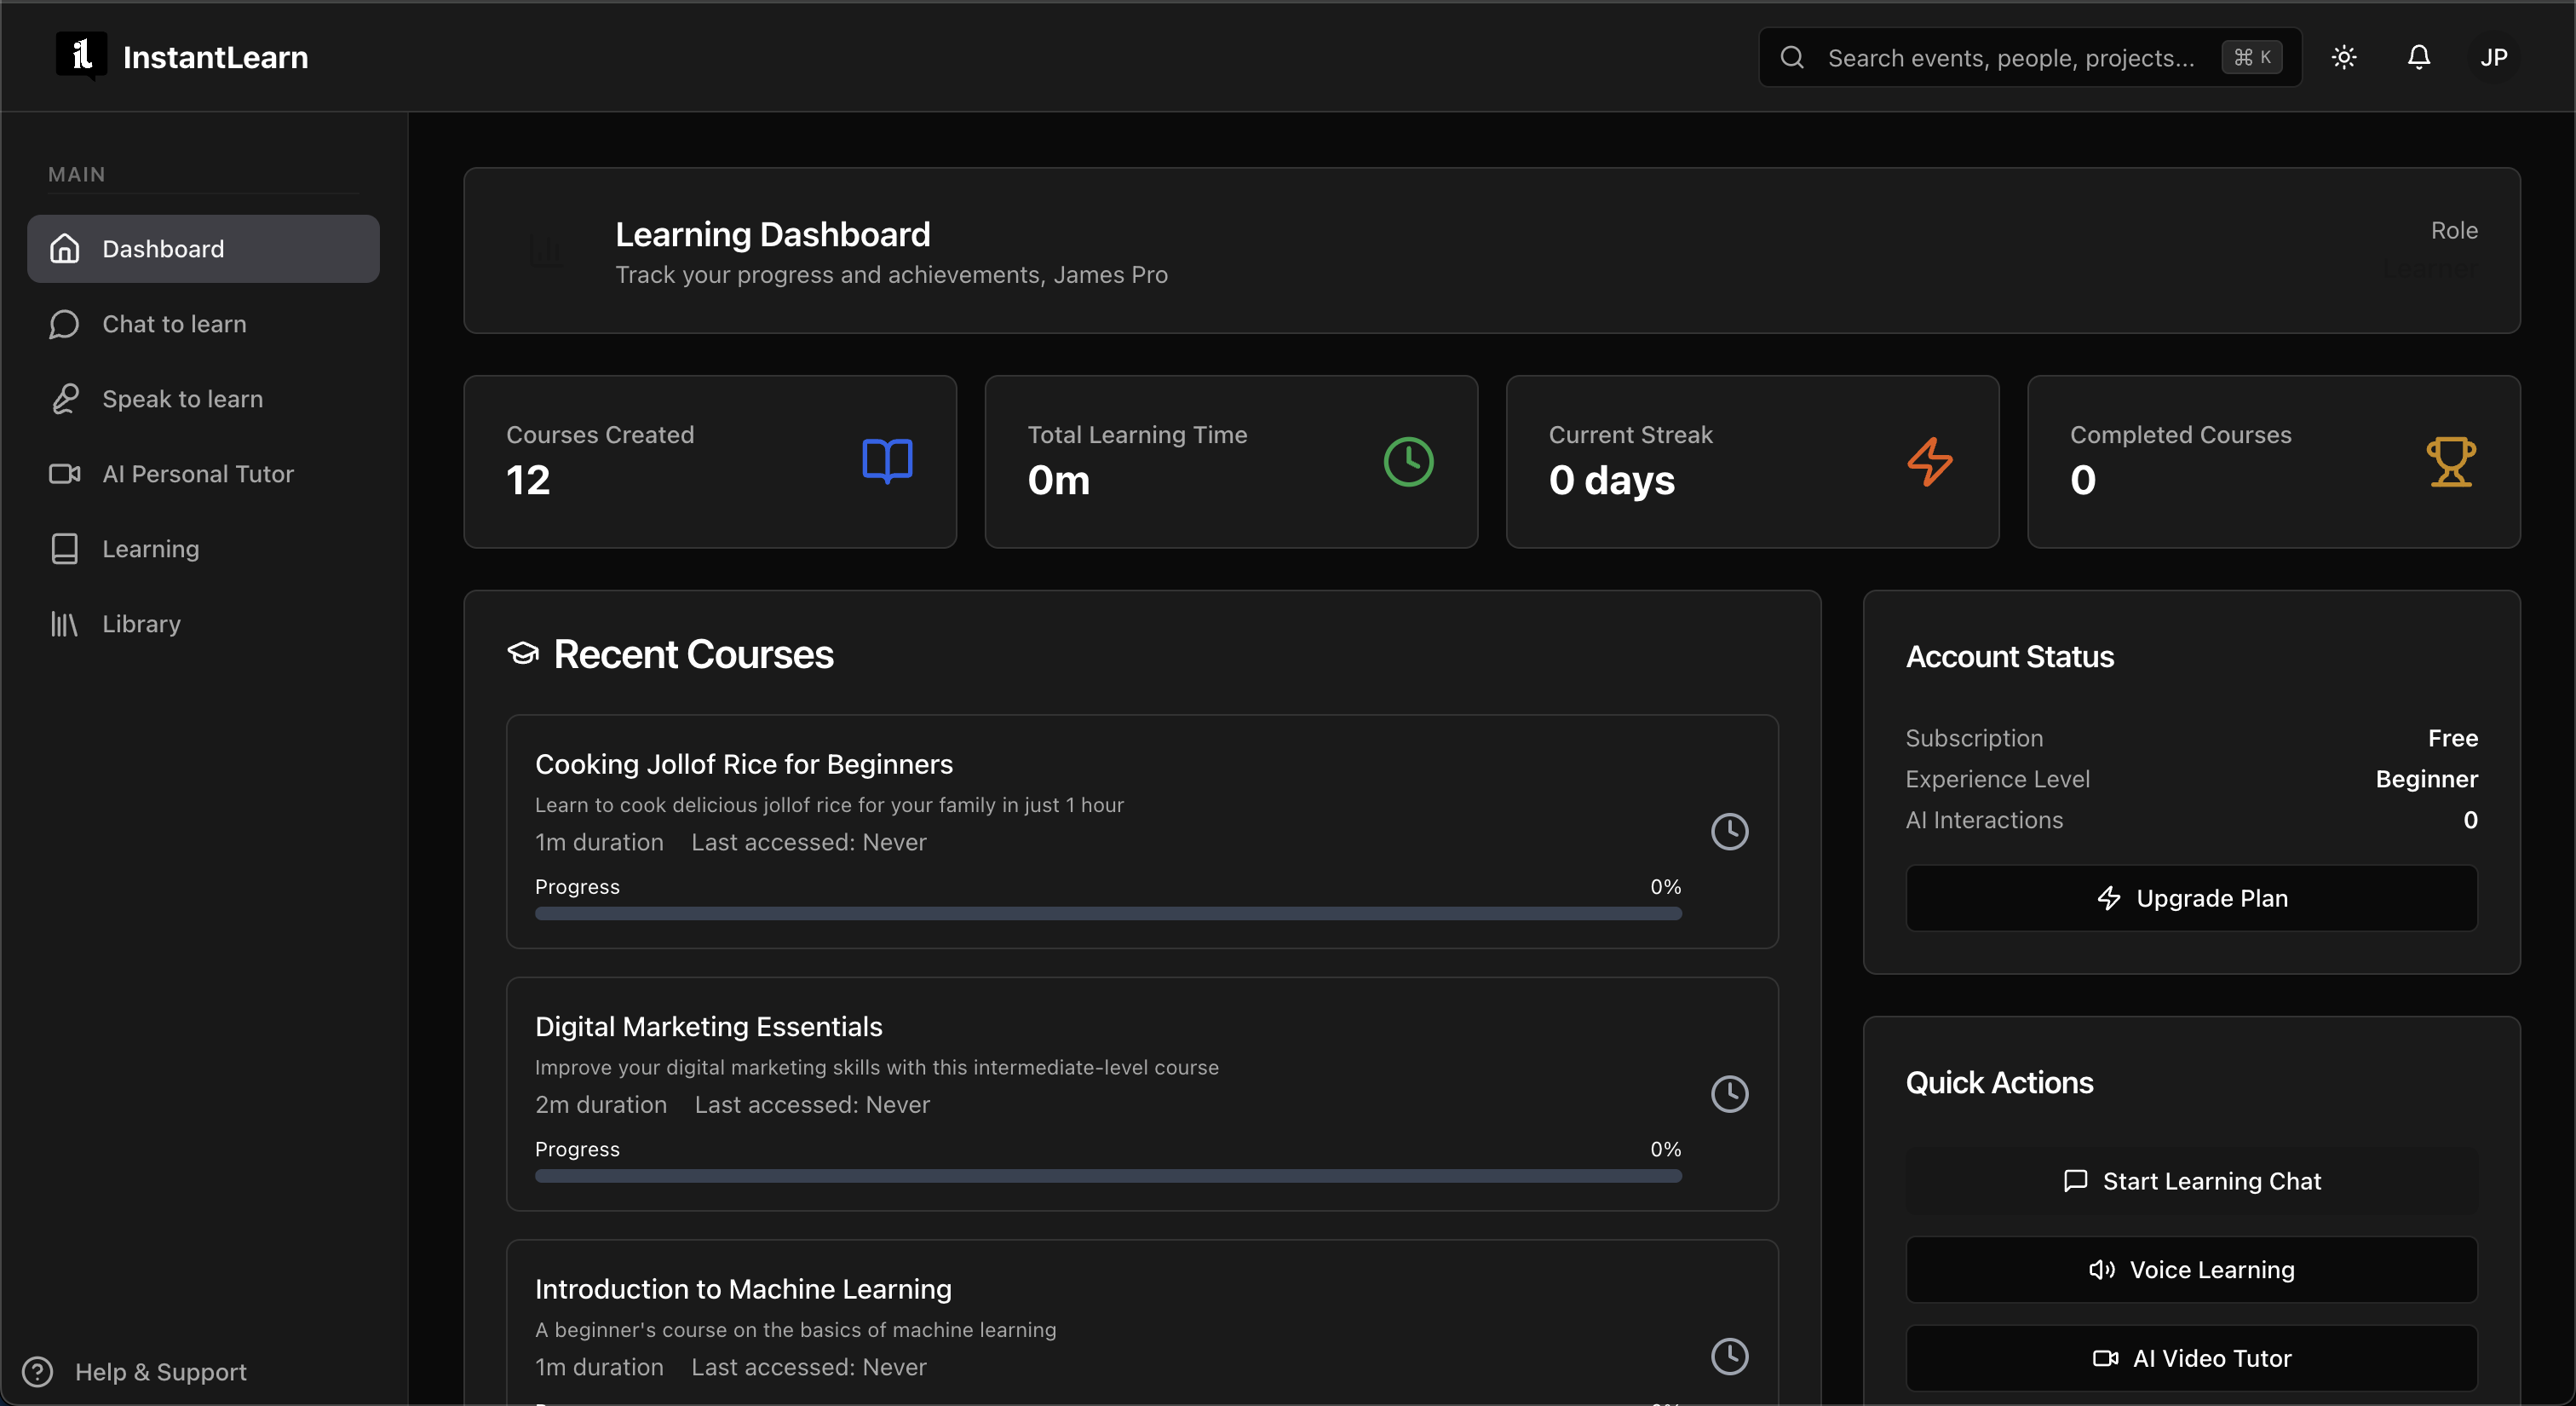Click the Current Streak lightning icon
The image size is (2576, 1406).
coord(1929,461)
